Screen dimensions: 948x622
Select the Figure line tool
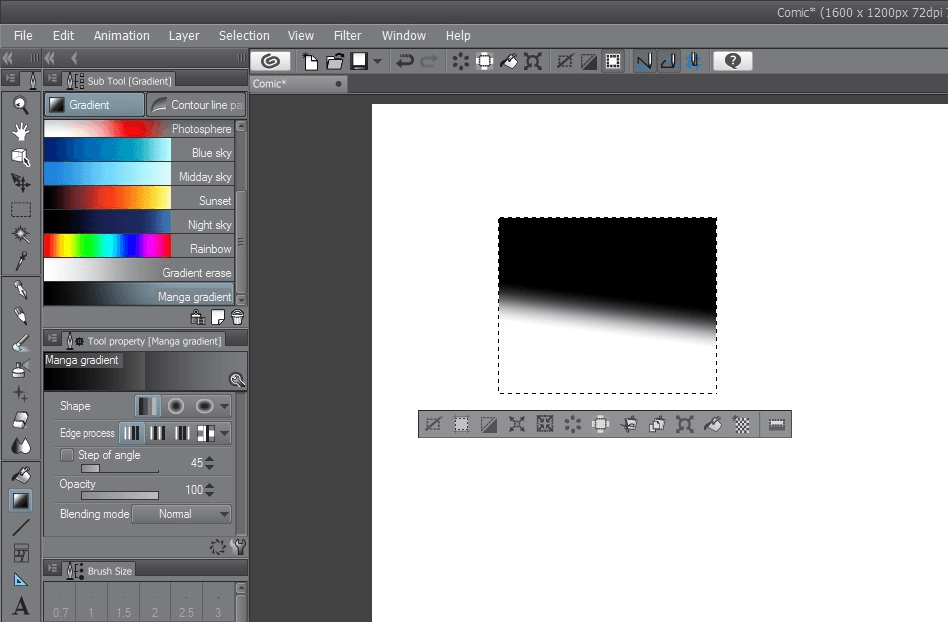21,527
